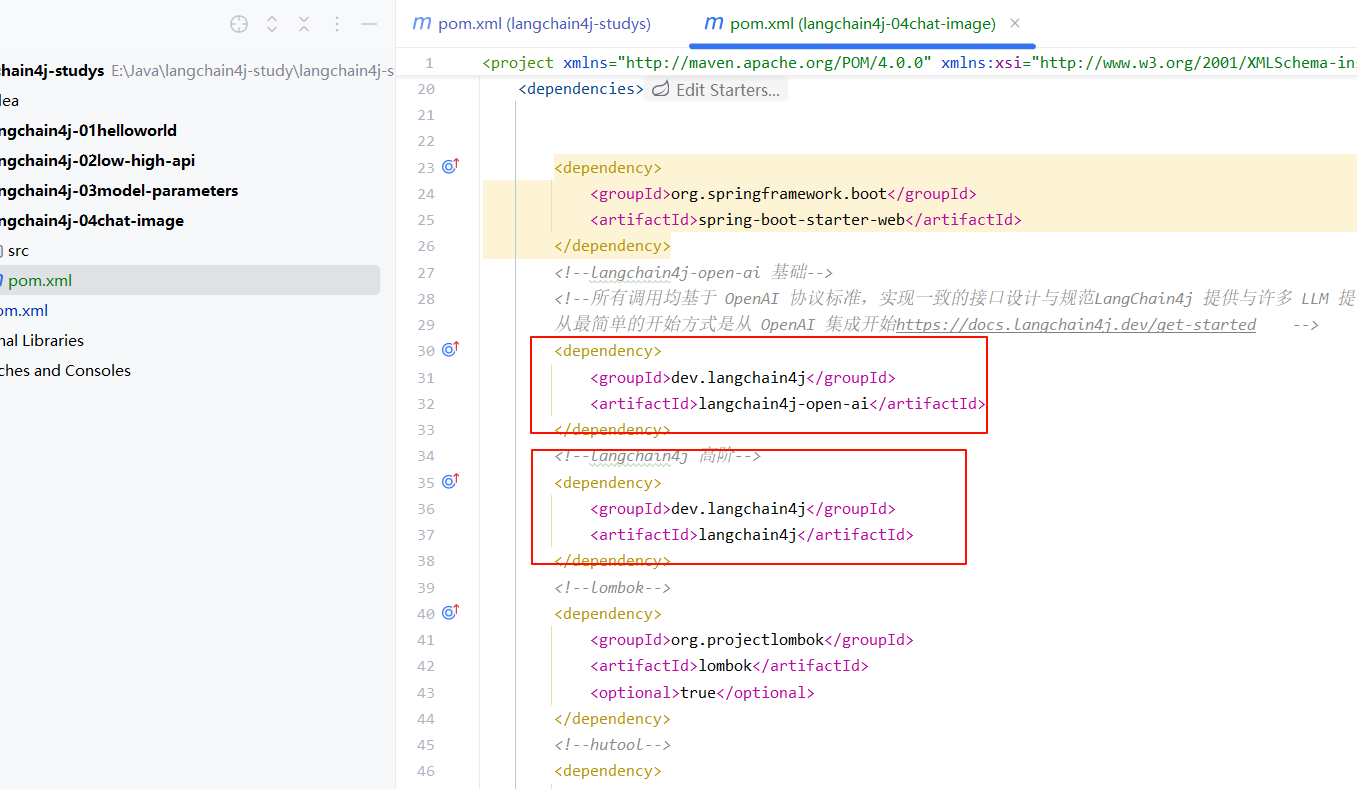Image resolution: width=1357 pixels, height=789 pixels.
Task: Hide the project tool window with minimize icon
Action: tap(369, 24)
